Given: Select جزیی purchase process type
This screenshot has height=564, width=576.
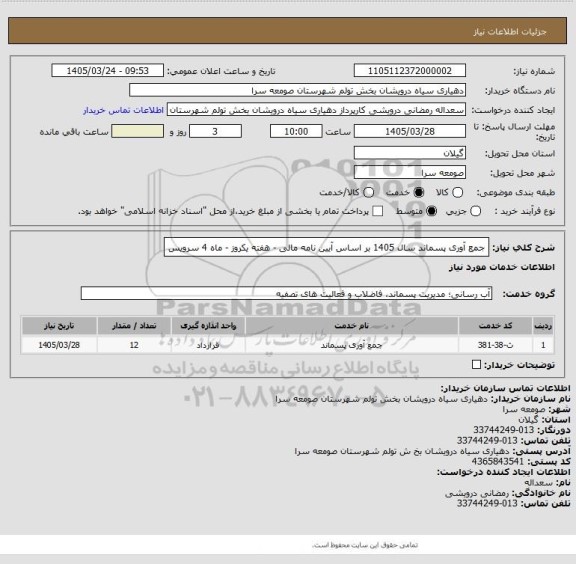Looking at the screenshot, I should pyautogui.click(x=475, y=211).
